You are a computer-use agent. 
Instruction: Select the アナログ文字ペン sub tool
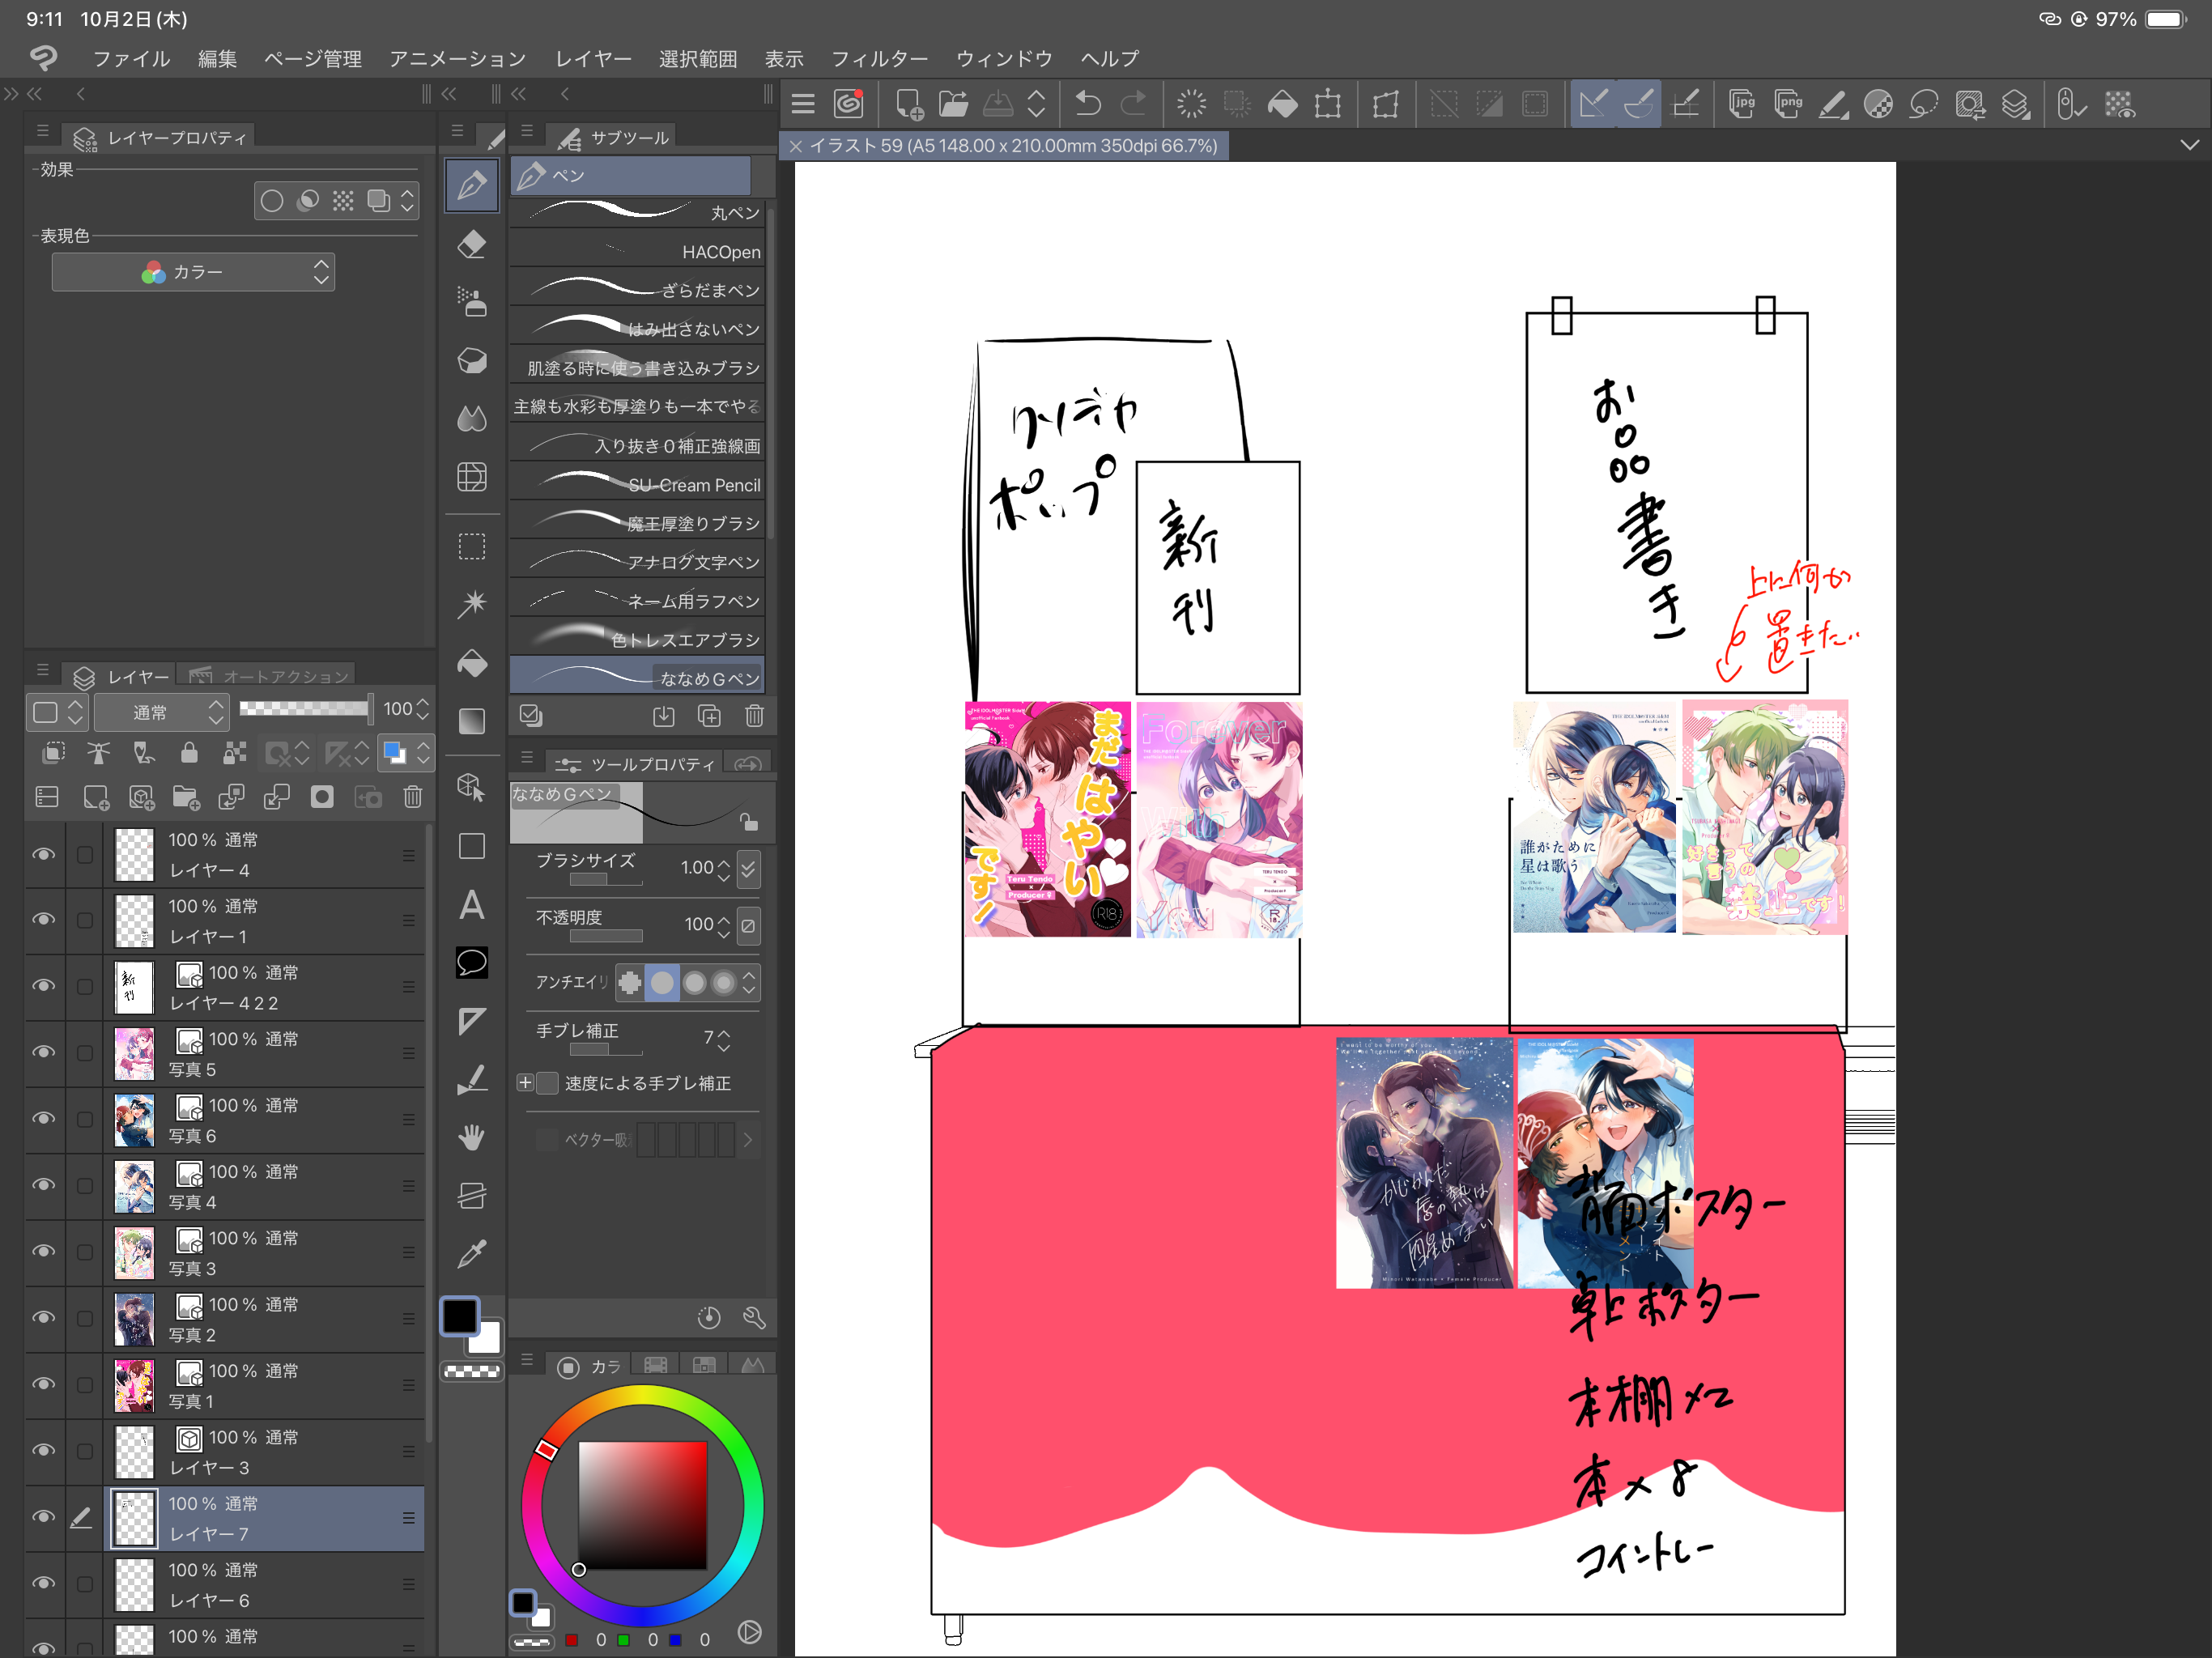638,562
